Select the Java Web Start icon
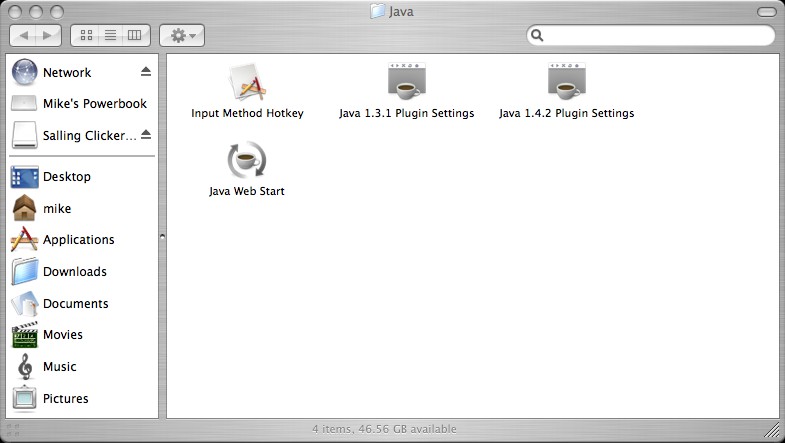Screen dimensions: 785x443 pyautogui.click(x=246, y=160)
